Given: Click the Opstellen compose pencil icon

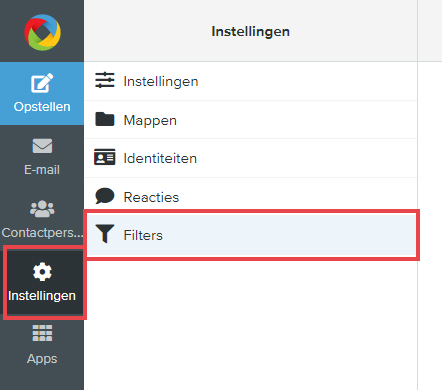Looking at the screenshot, I should tap(42, 83).
